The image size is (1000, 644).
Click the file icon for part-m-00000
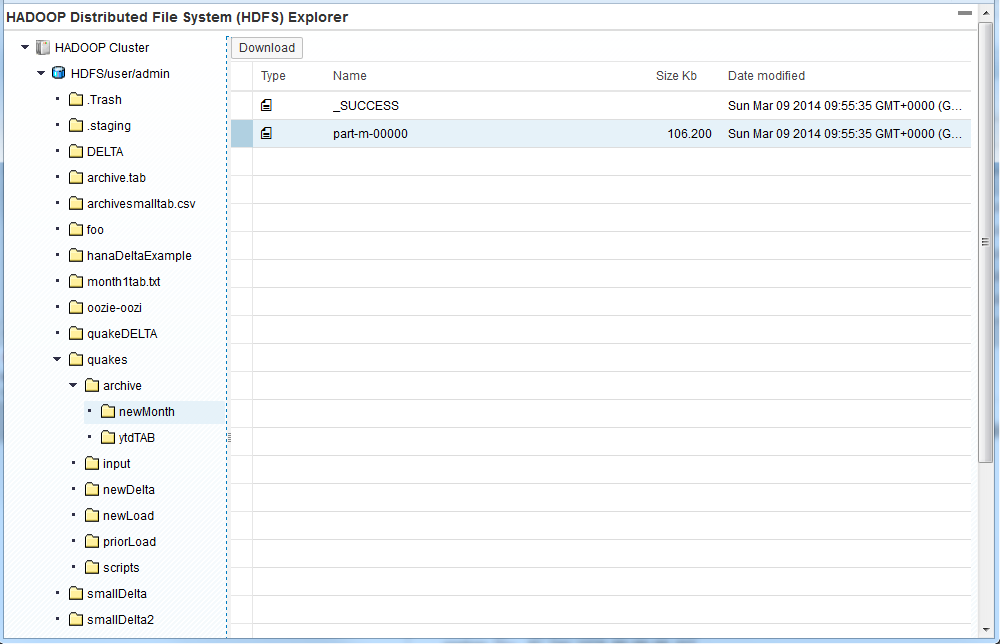click(267, 133)
